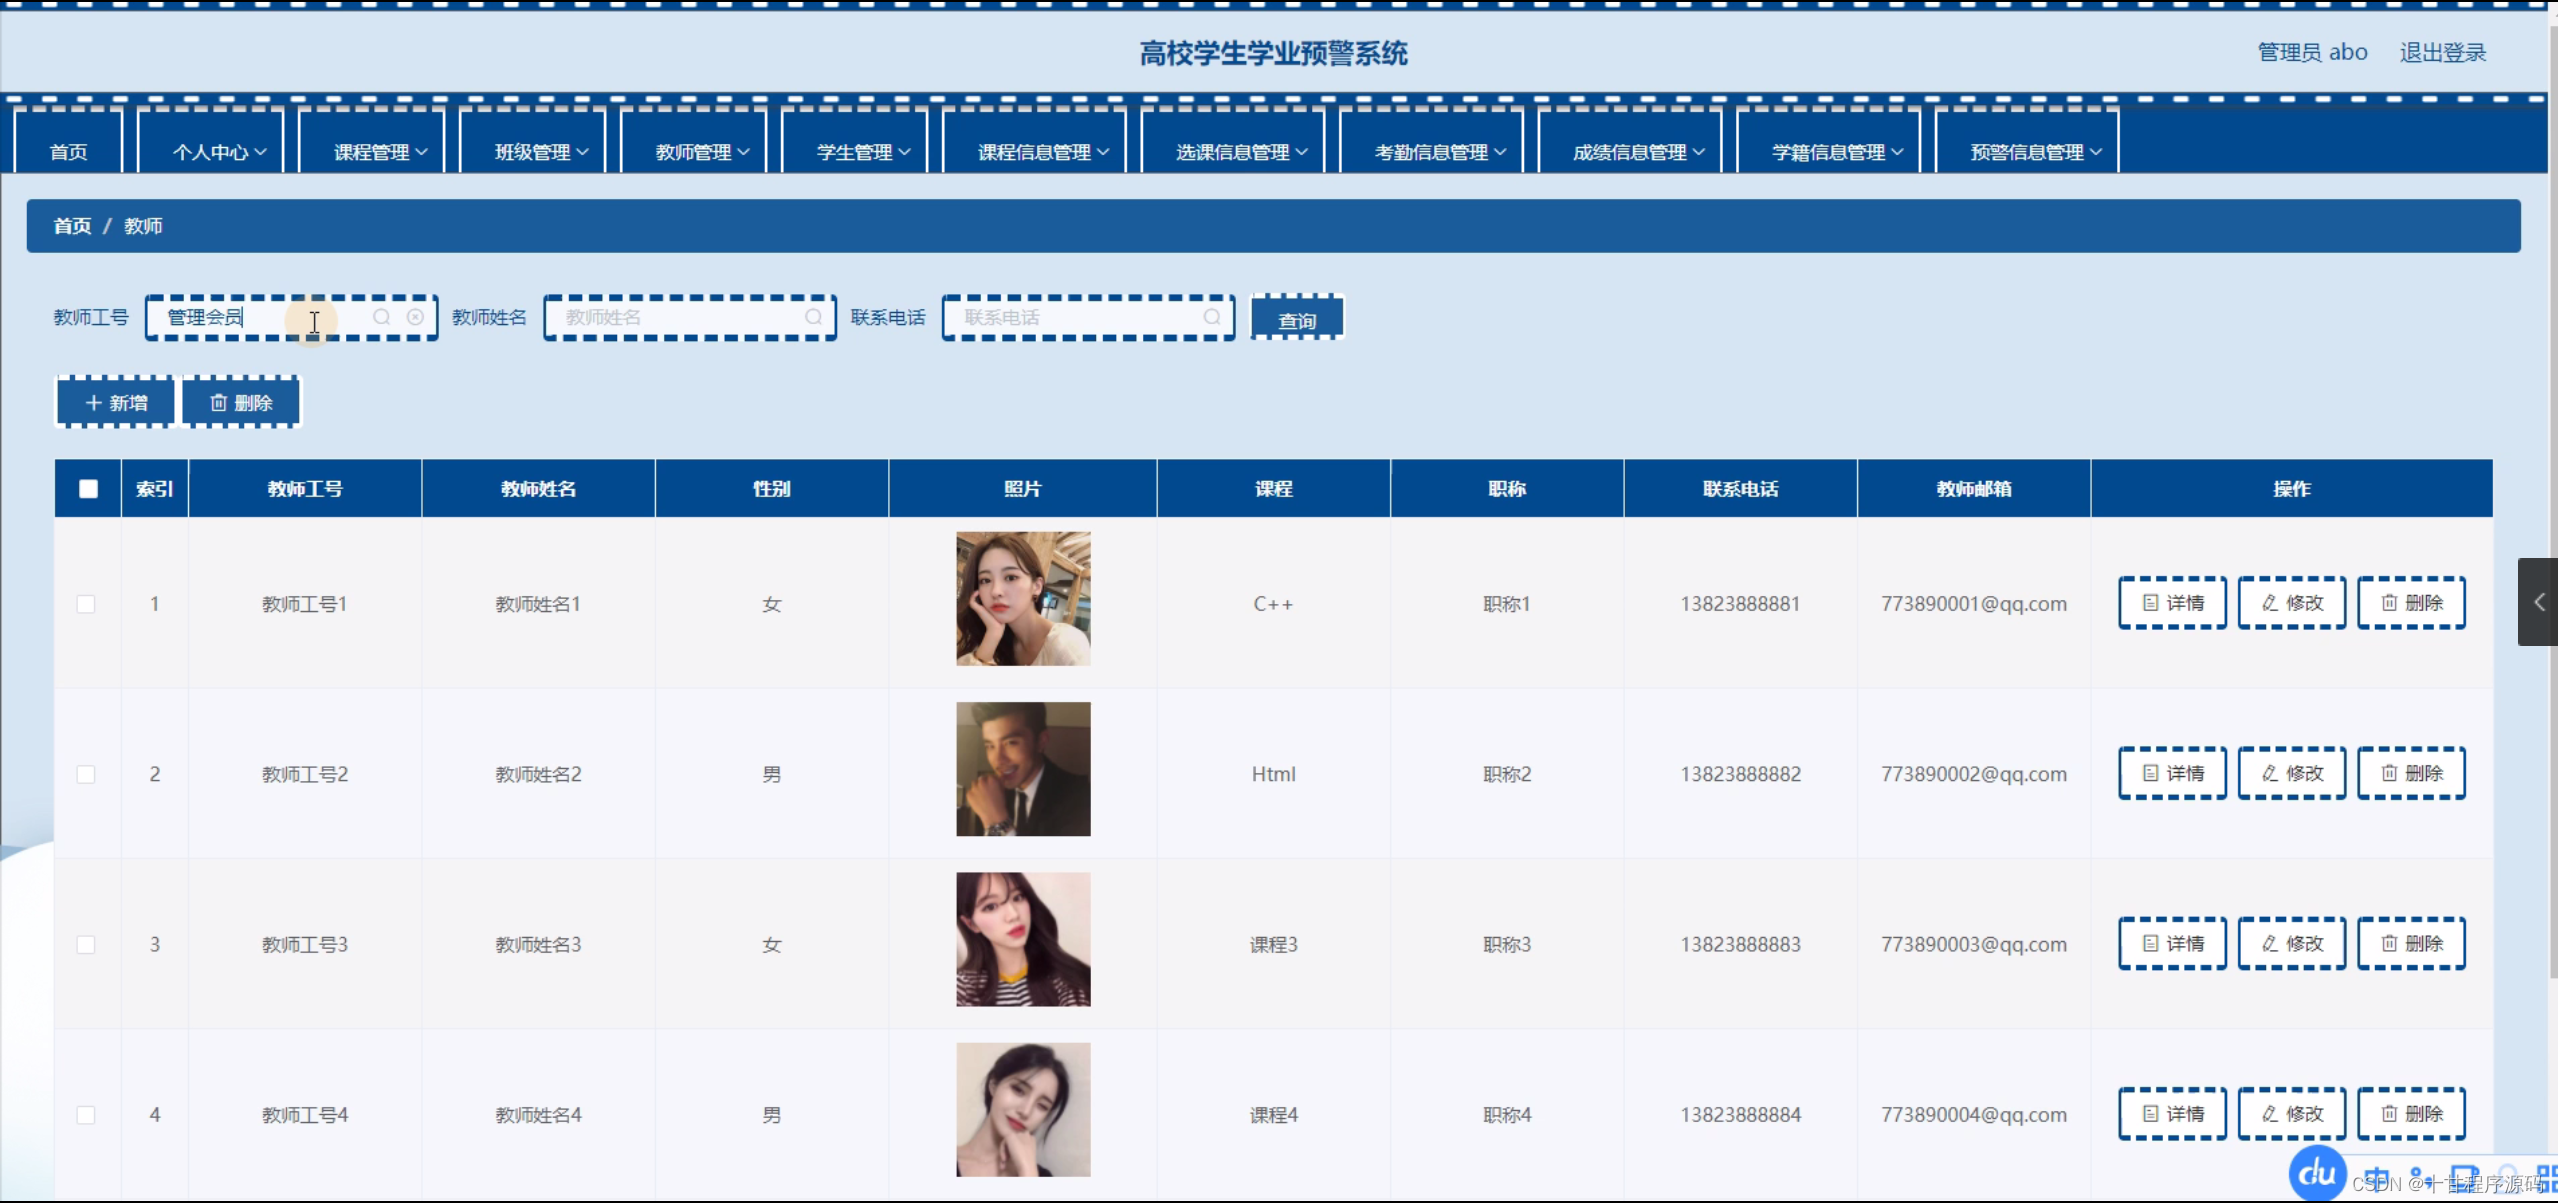Click the Baidu du icon at bottom right
This screenshot has width=2558, height=1203.
2316,1173
